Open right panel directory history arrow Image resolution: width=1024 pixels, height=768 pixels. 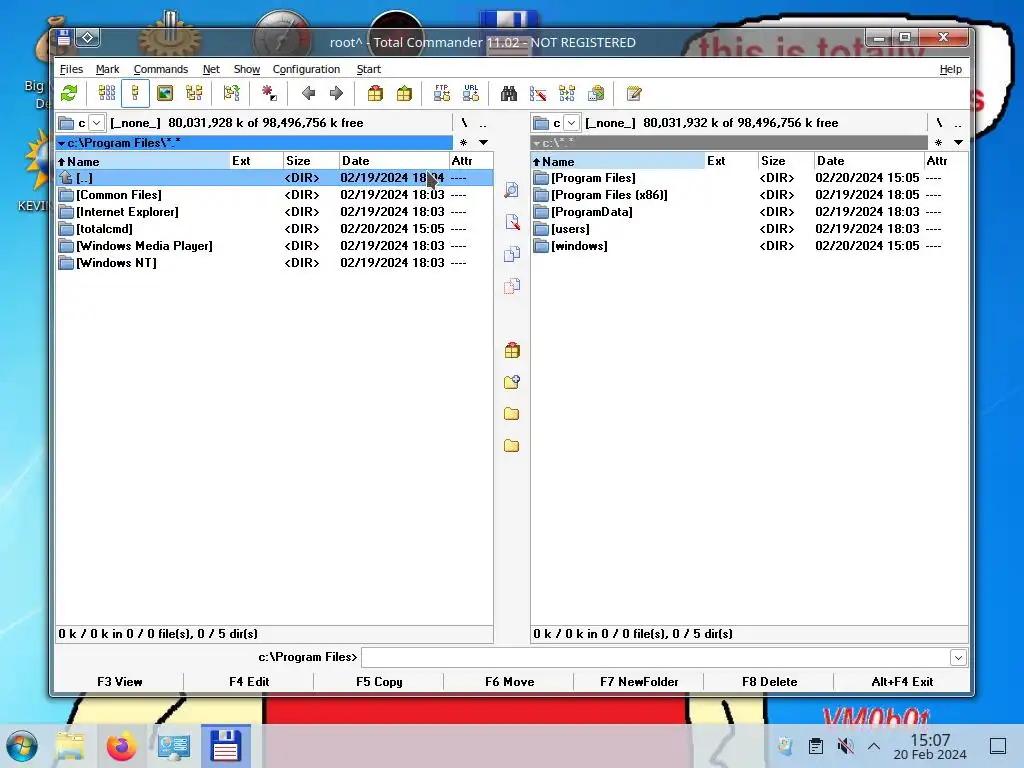[959, 142]
